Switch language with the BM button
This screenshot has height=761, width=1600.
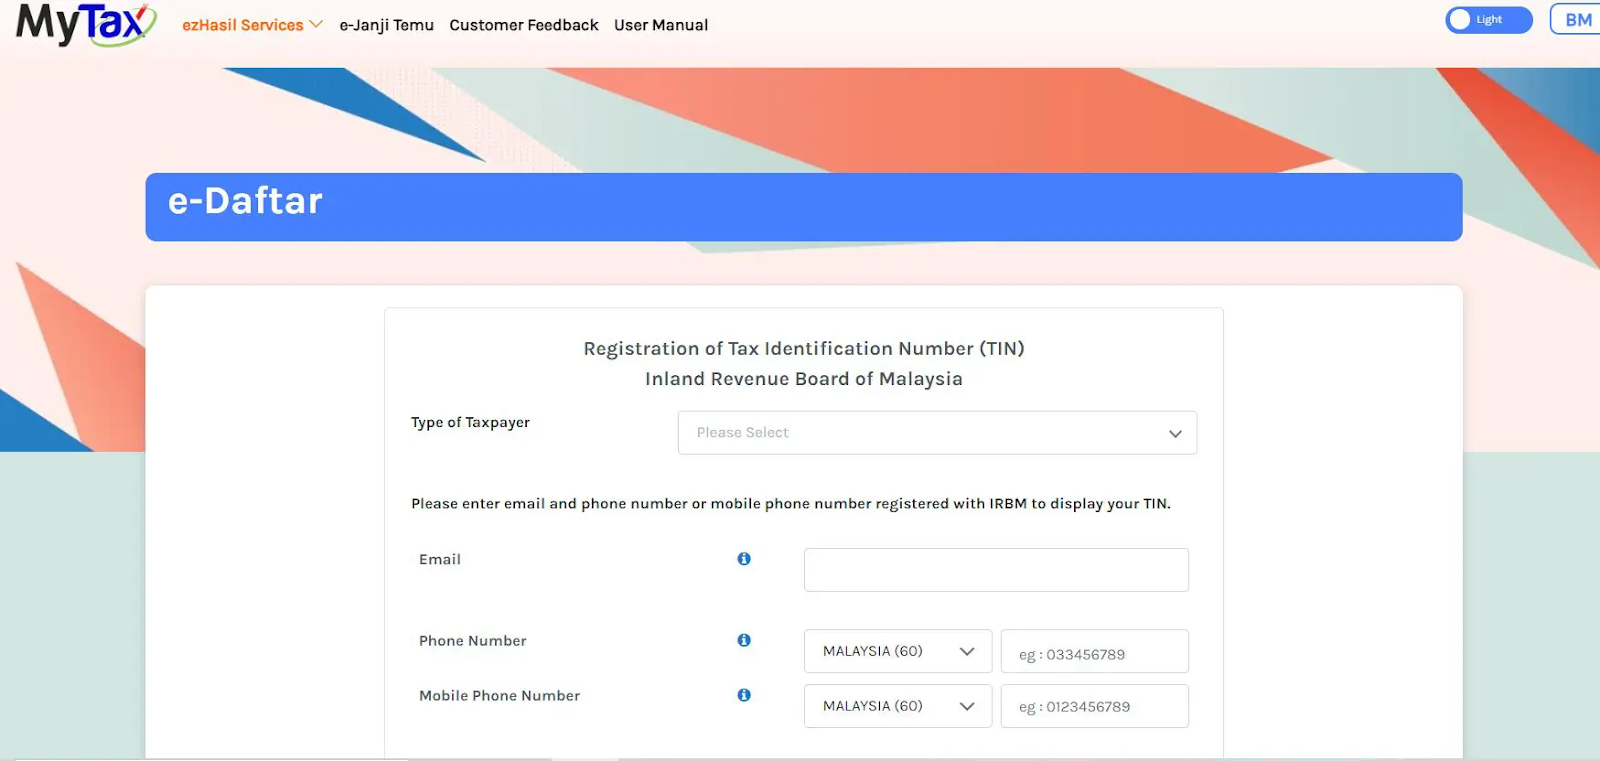point(1577,20)
